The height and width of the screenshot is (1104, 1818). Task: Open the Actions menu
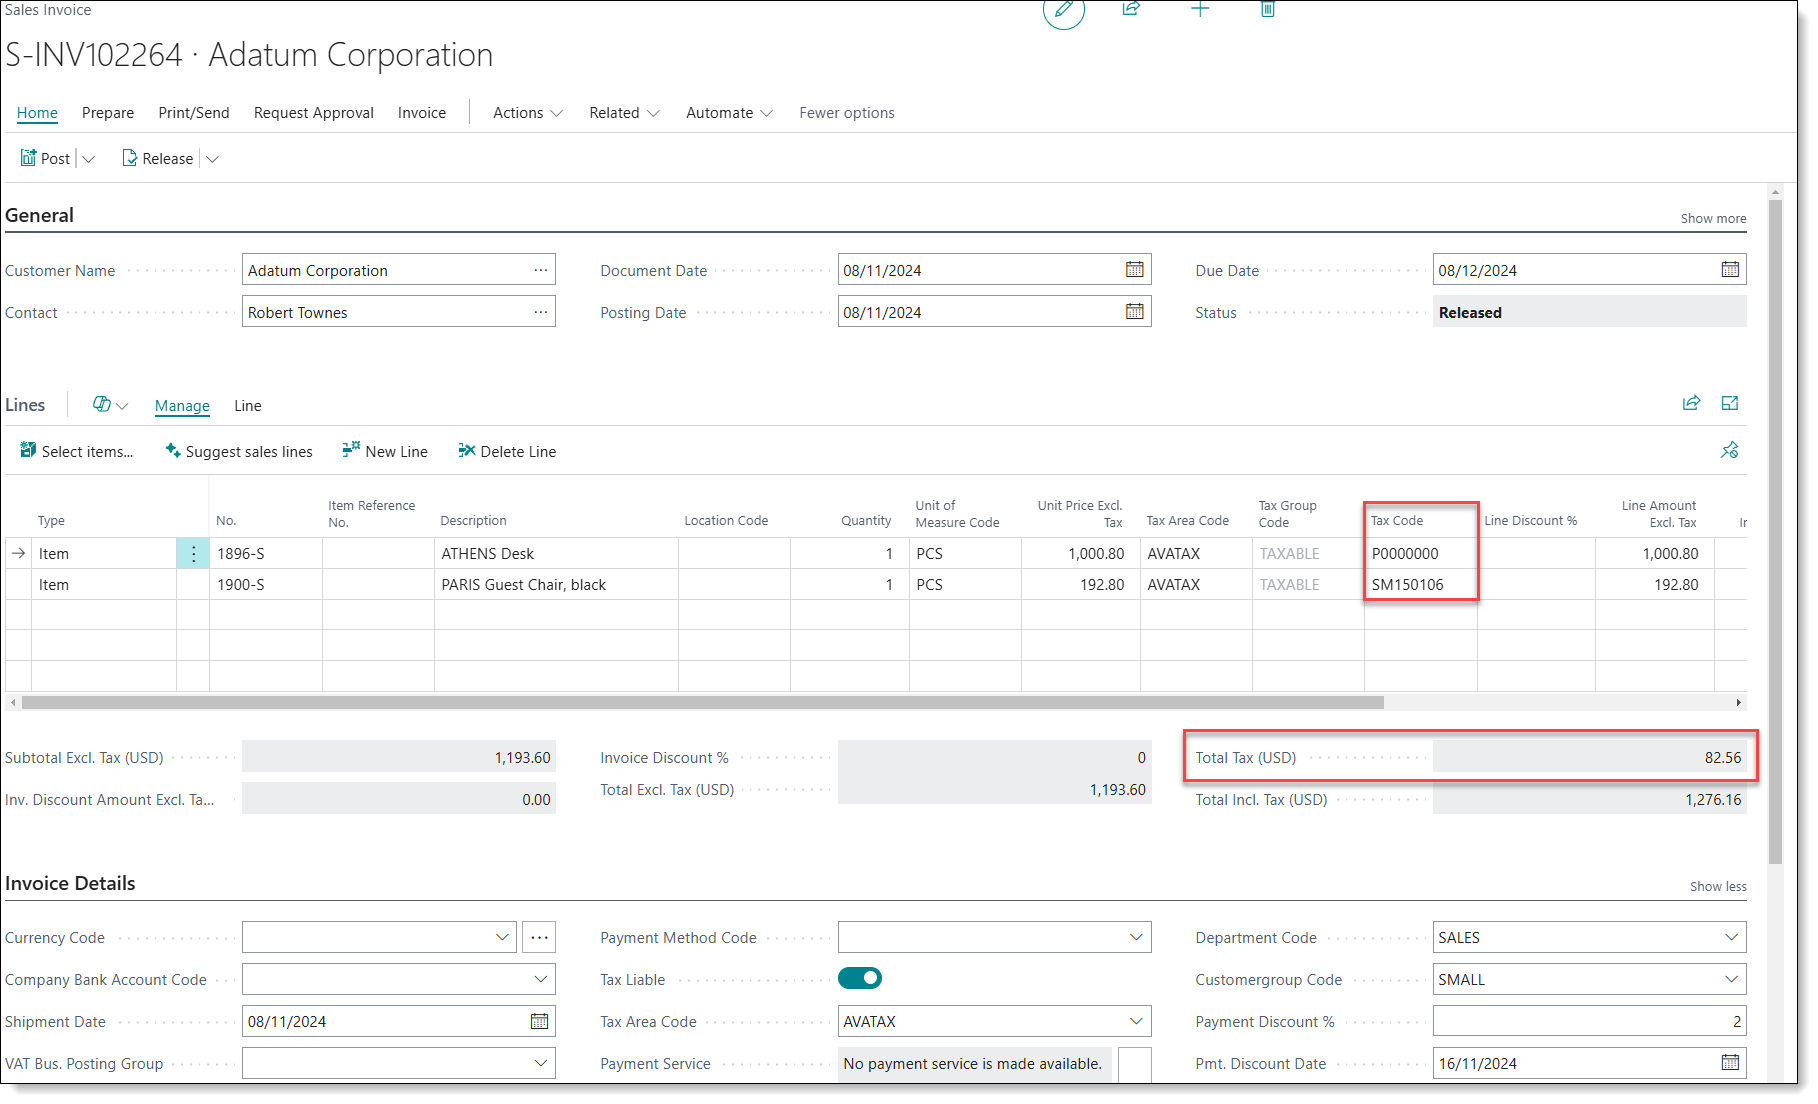[x=527, y=113]
